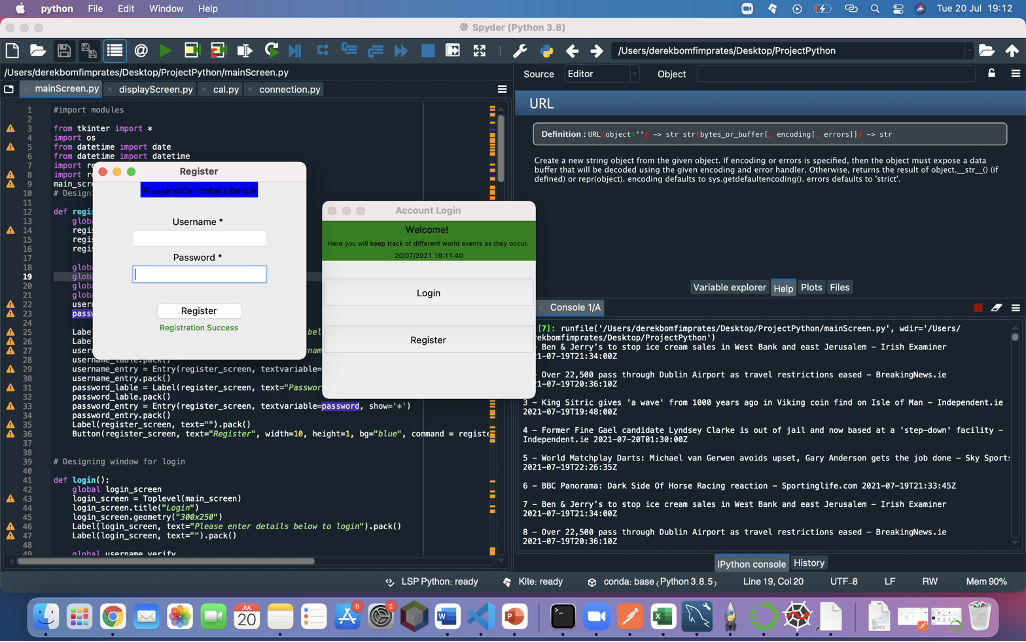Expand working directory path dropdown
Image resolution: width=1026 pixels, height=642 pixels.
968,50
